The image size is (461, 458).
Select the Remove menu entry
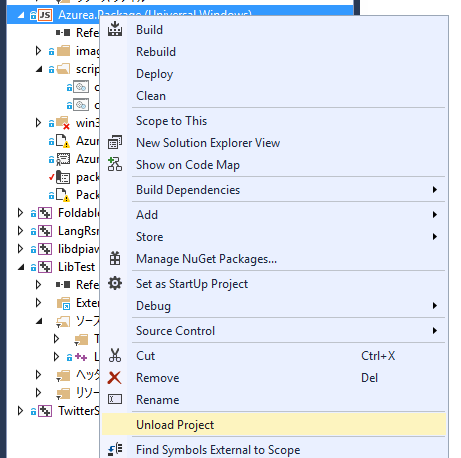coord(274,378)
